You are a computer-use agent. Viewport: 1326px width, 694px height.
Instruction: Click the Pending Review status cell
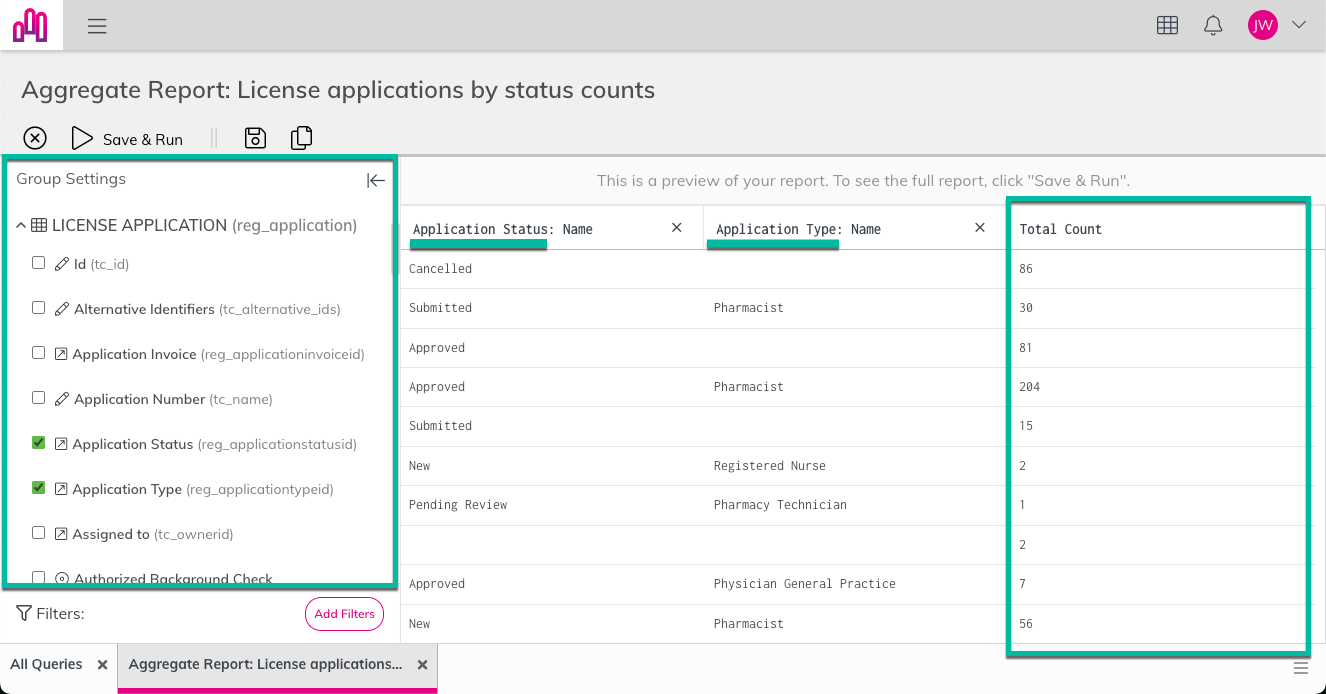pos(458,505)
